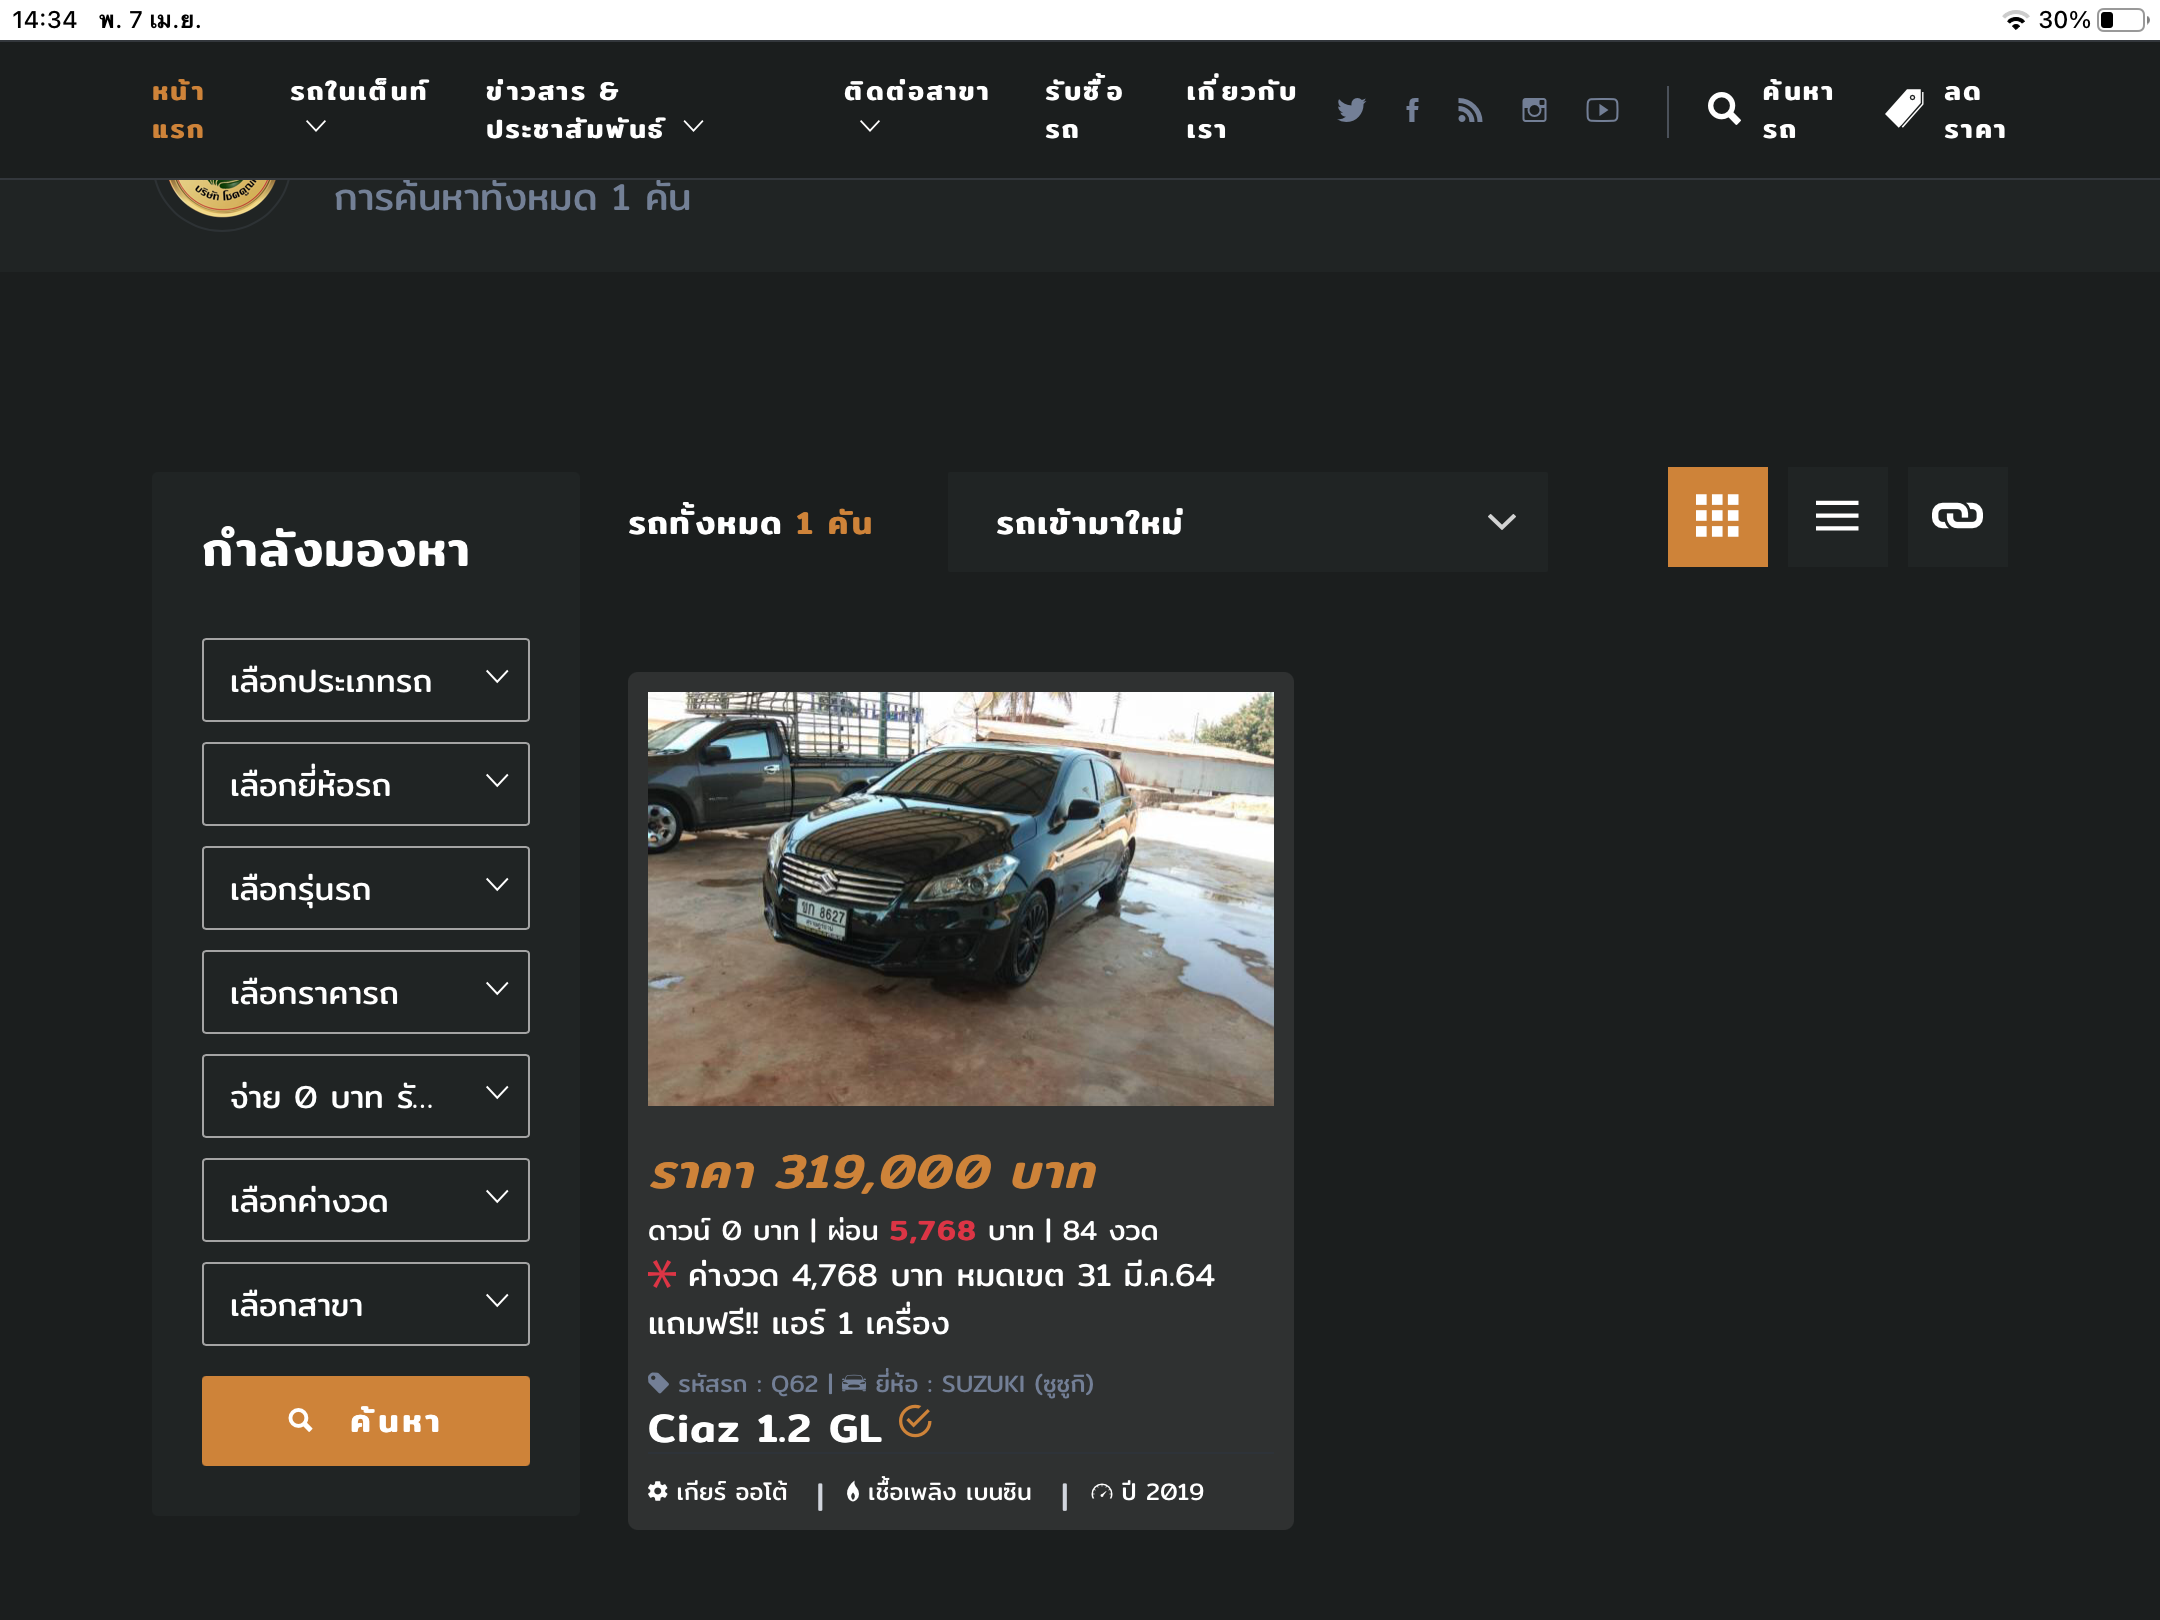Switch to list view layout
2160x1620 pixels.
[x=1837, y=516]
